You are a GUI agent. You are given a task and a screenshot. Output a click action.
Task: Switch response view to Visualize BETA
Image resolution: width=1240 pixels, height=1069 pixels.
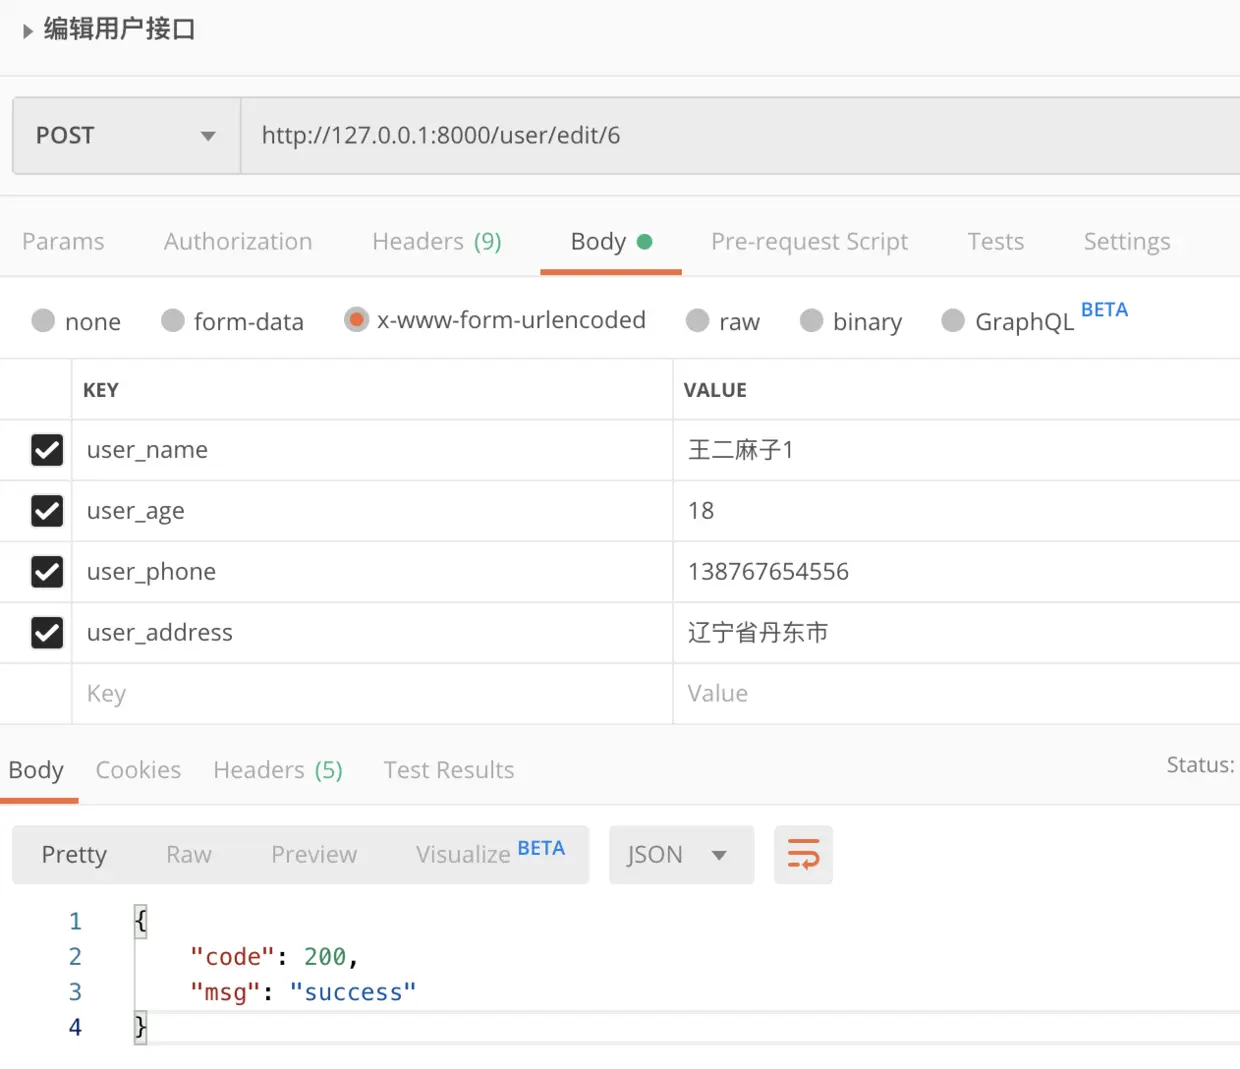point(490,853)
